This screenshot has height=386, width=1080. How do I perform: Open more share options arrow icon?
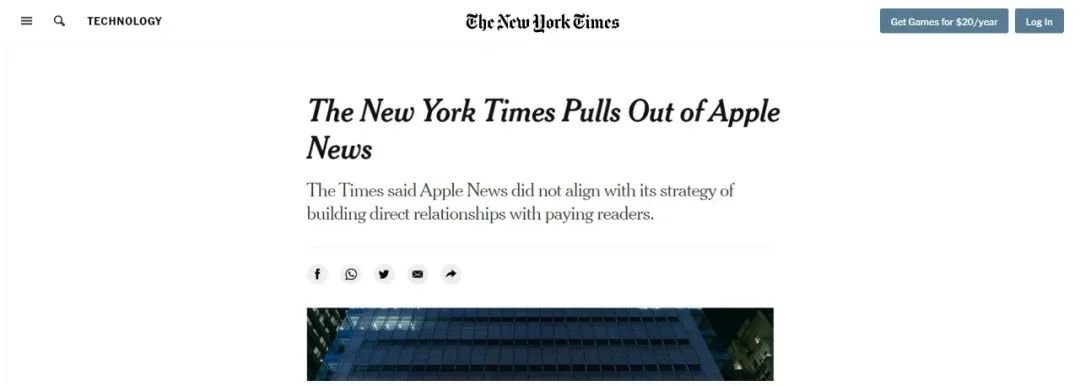pyautogui.click(x=450, y=274)
